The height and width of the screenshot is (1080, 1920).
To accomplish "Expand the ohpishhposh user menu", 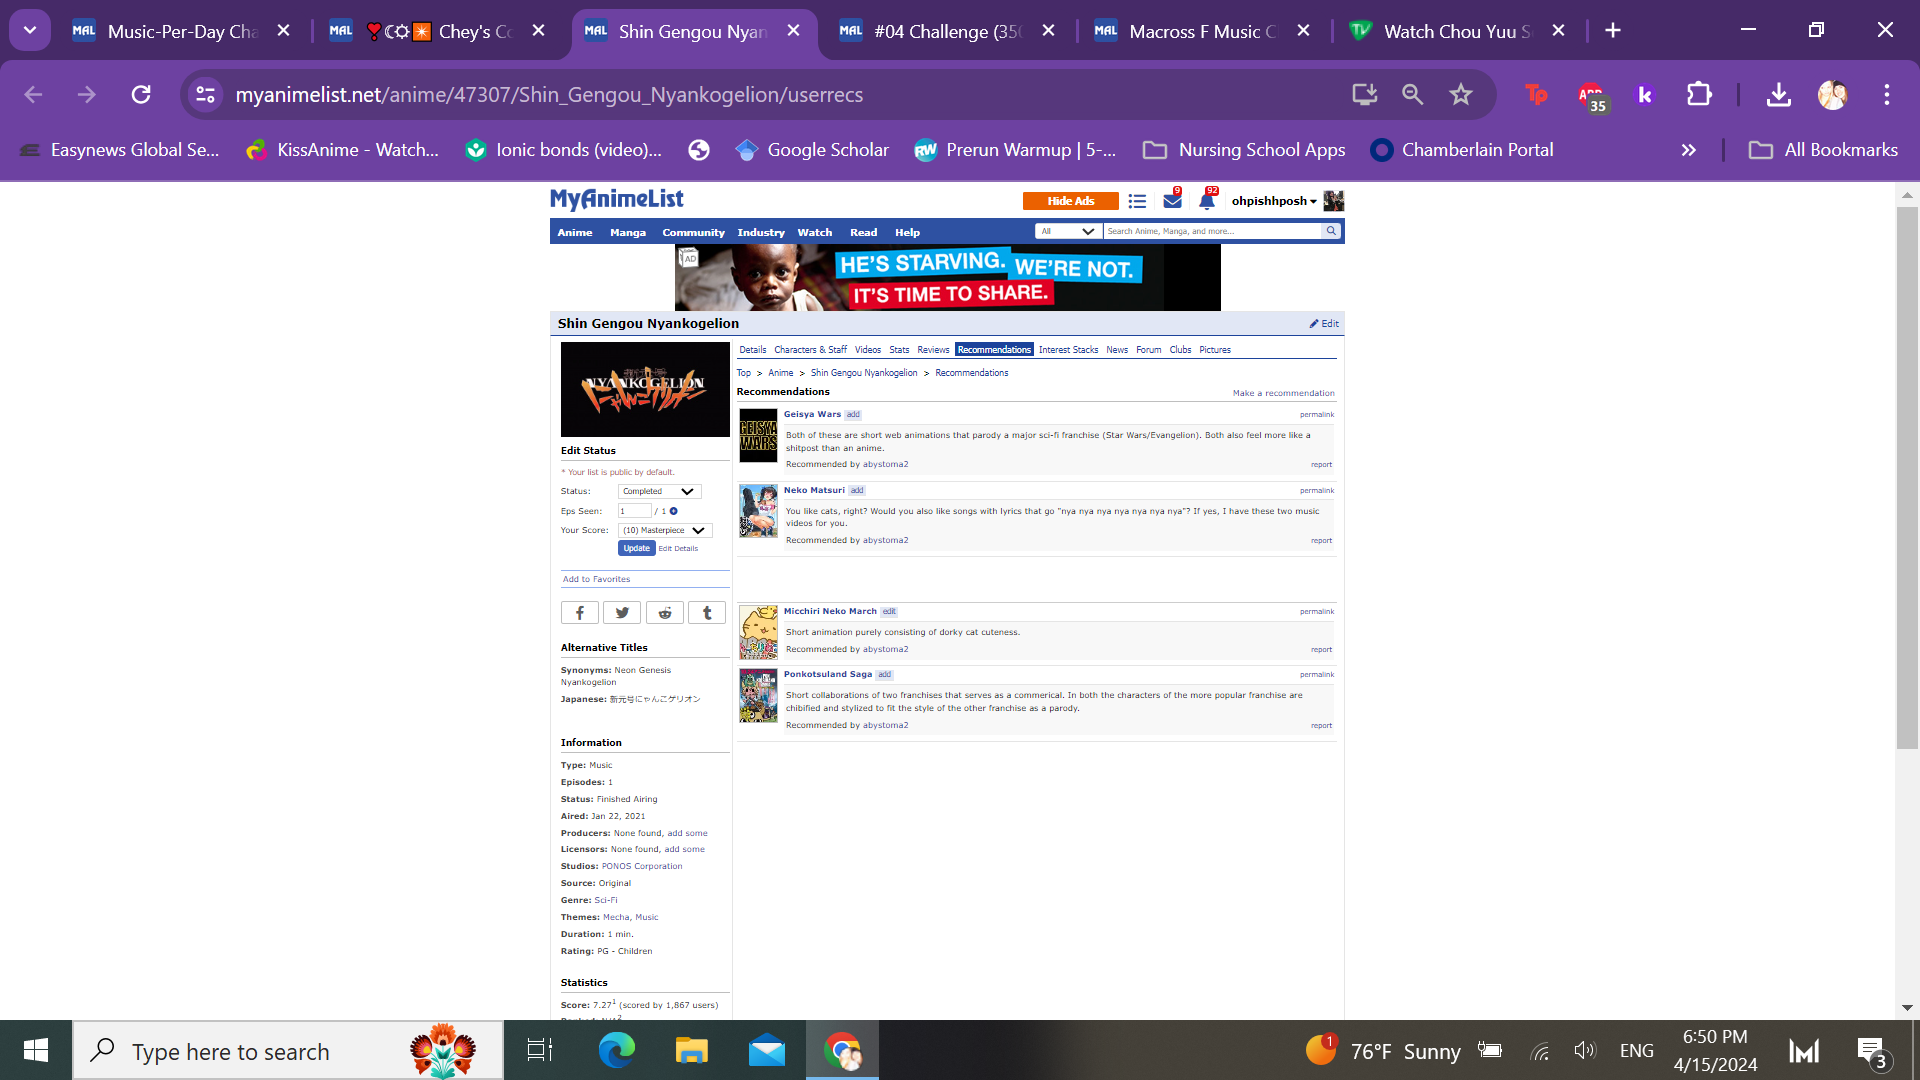I will pyautogui.click(x=1273, y=201).
